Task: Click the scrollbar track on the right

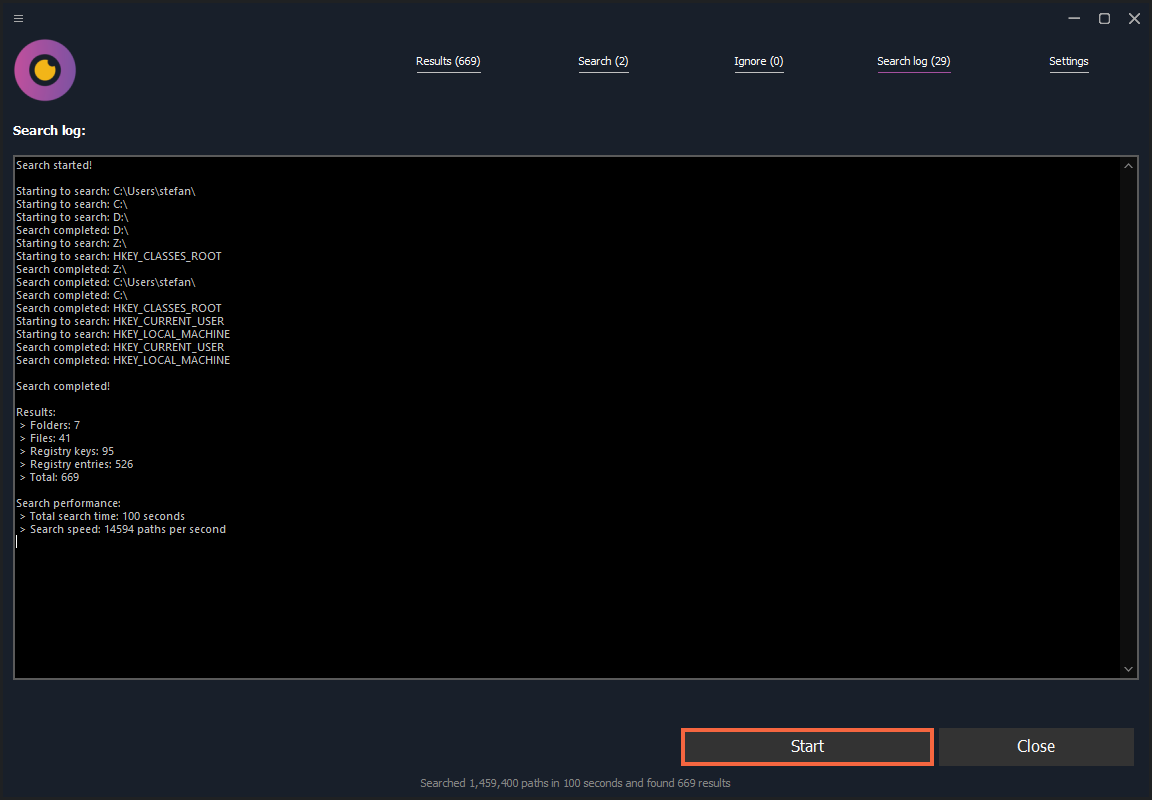Action: pyautogui.click(x=1128, y=420)
